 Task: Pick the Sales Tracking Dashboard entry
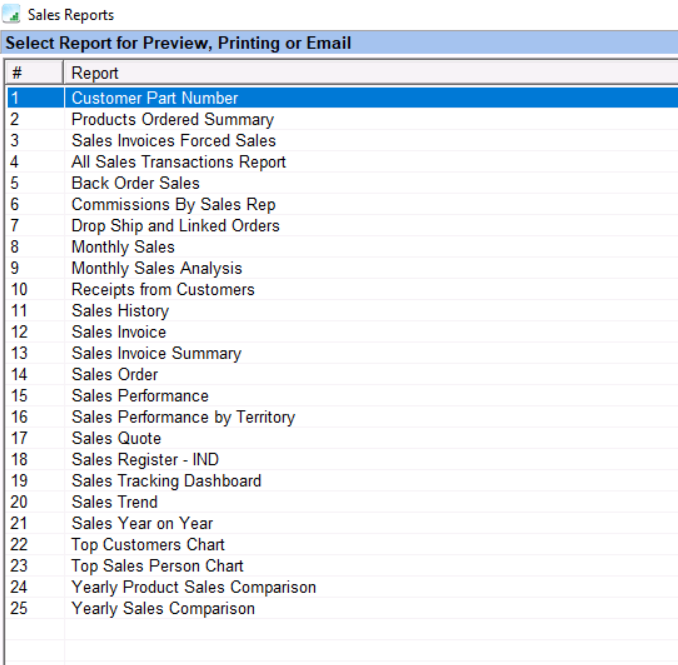166,481
